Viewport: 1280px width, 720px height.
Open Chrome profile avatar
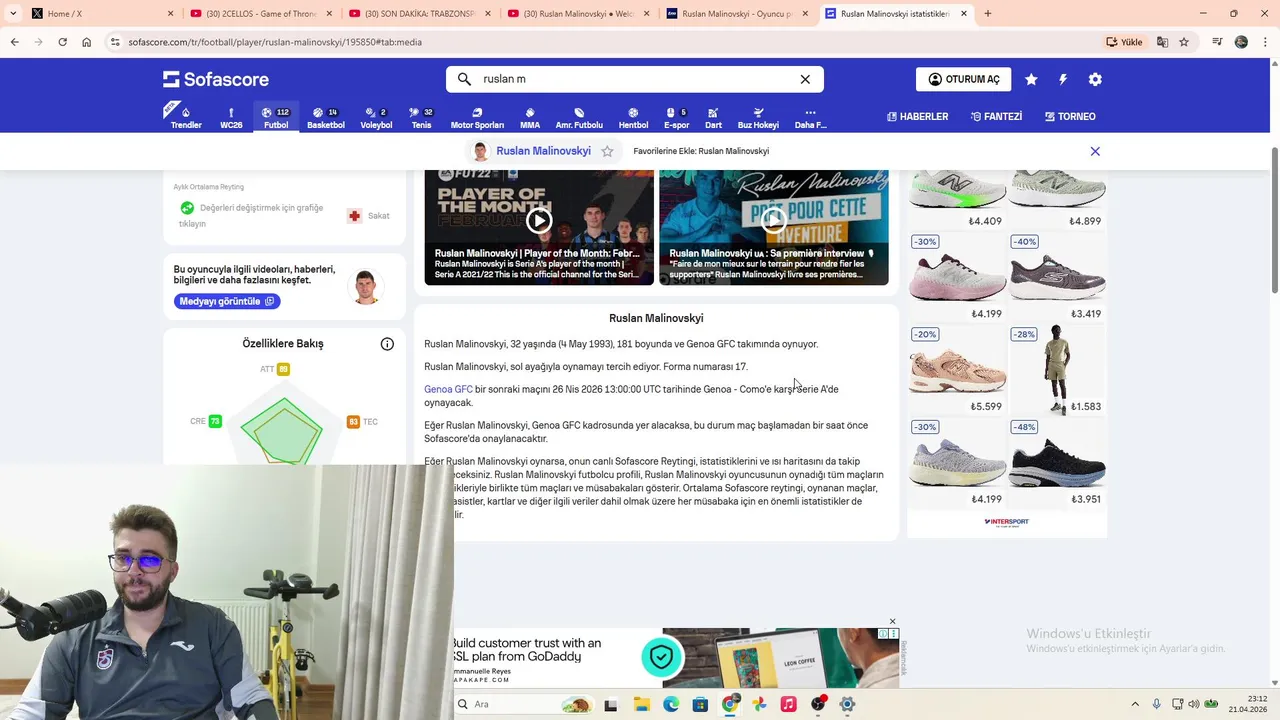(1241, 42)
